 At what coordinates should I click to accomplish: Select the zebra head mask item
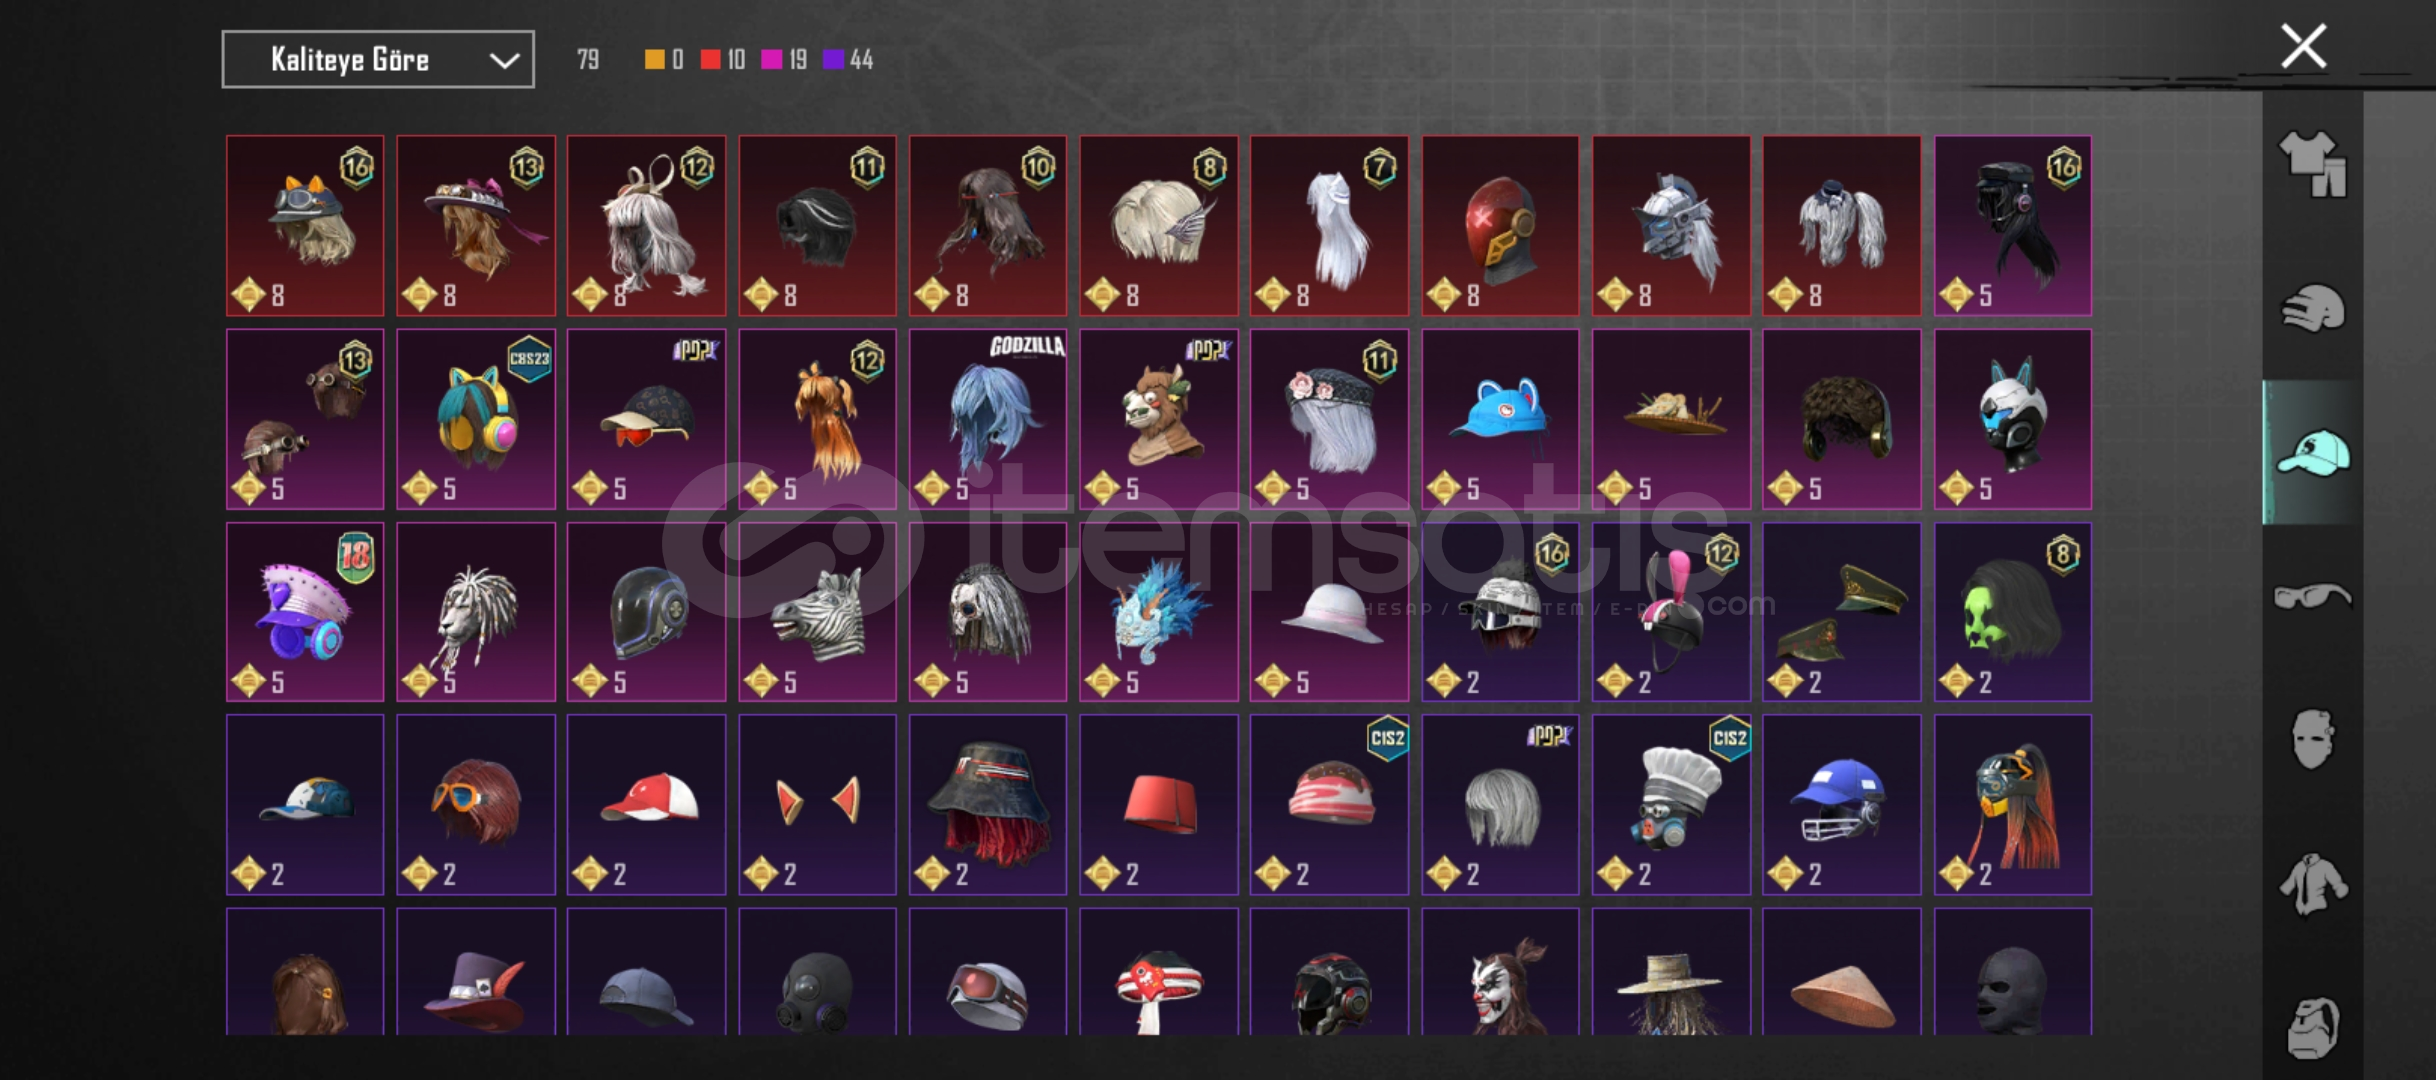click(x=817, y=611)
